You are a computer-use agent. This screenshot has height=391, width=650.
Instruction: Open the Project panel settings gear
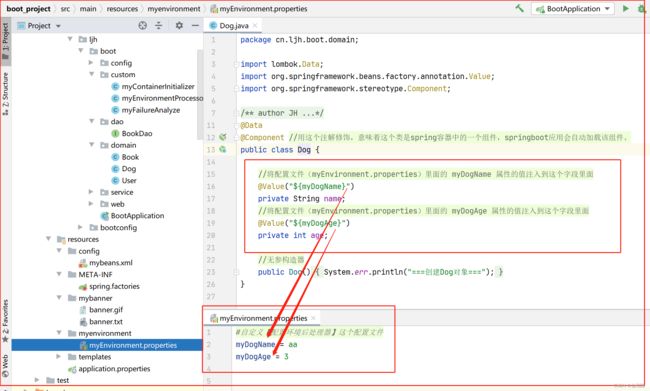click(x=179, y=26)
